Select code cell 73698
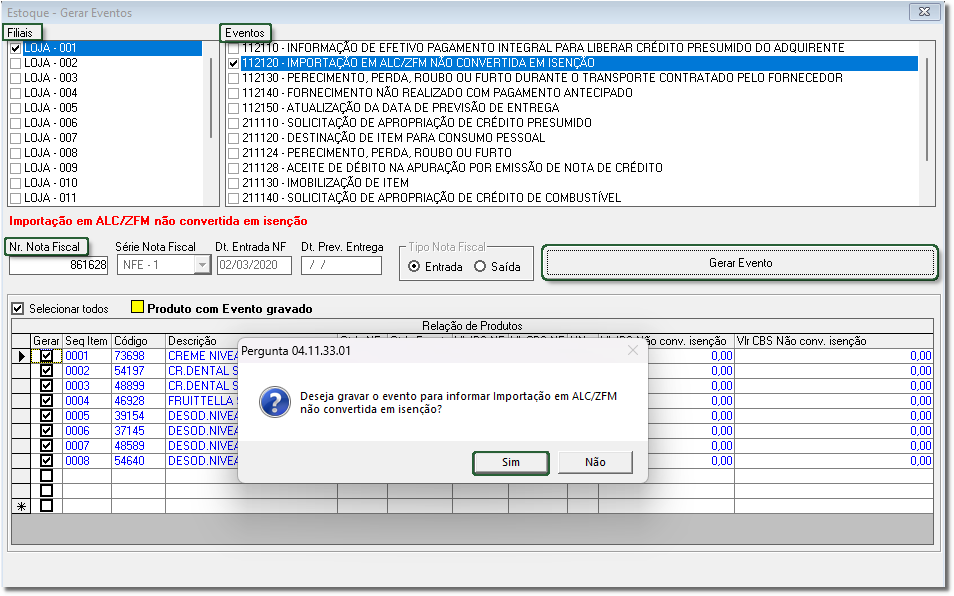The image size is (954, 596). pyautogui.click(x=138, y=356)
